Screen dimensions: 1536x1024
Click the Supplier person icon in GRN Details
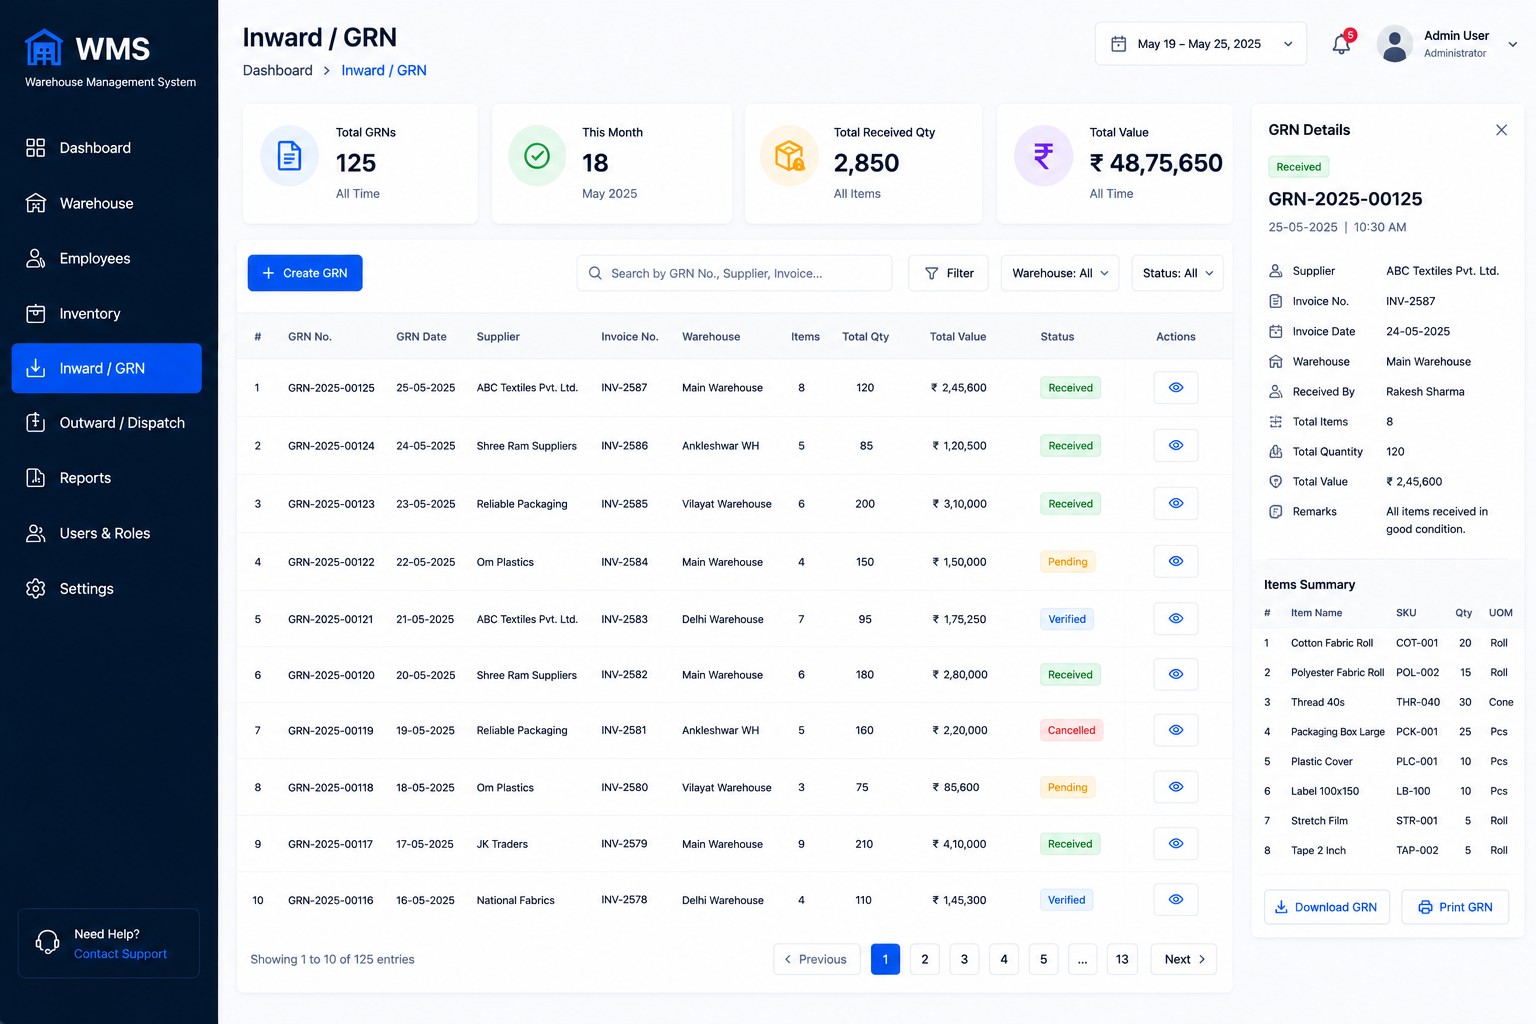1275,271
